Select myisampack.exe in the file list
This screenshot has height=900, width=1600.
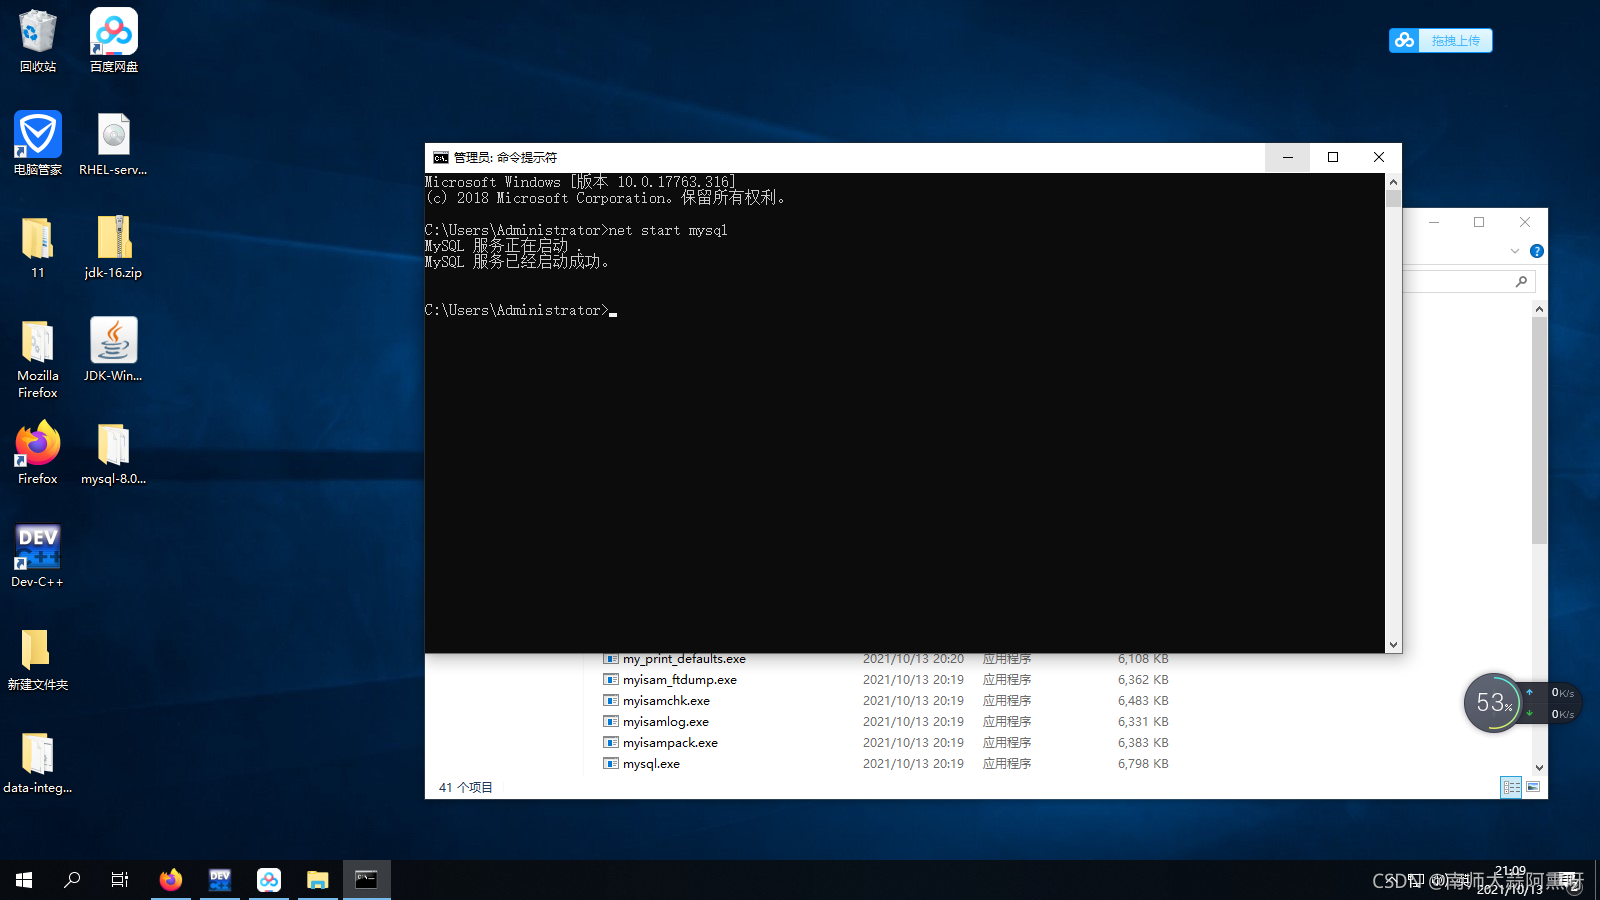coord(670,743)
